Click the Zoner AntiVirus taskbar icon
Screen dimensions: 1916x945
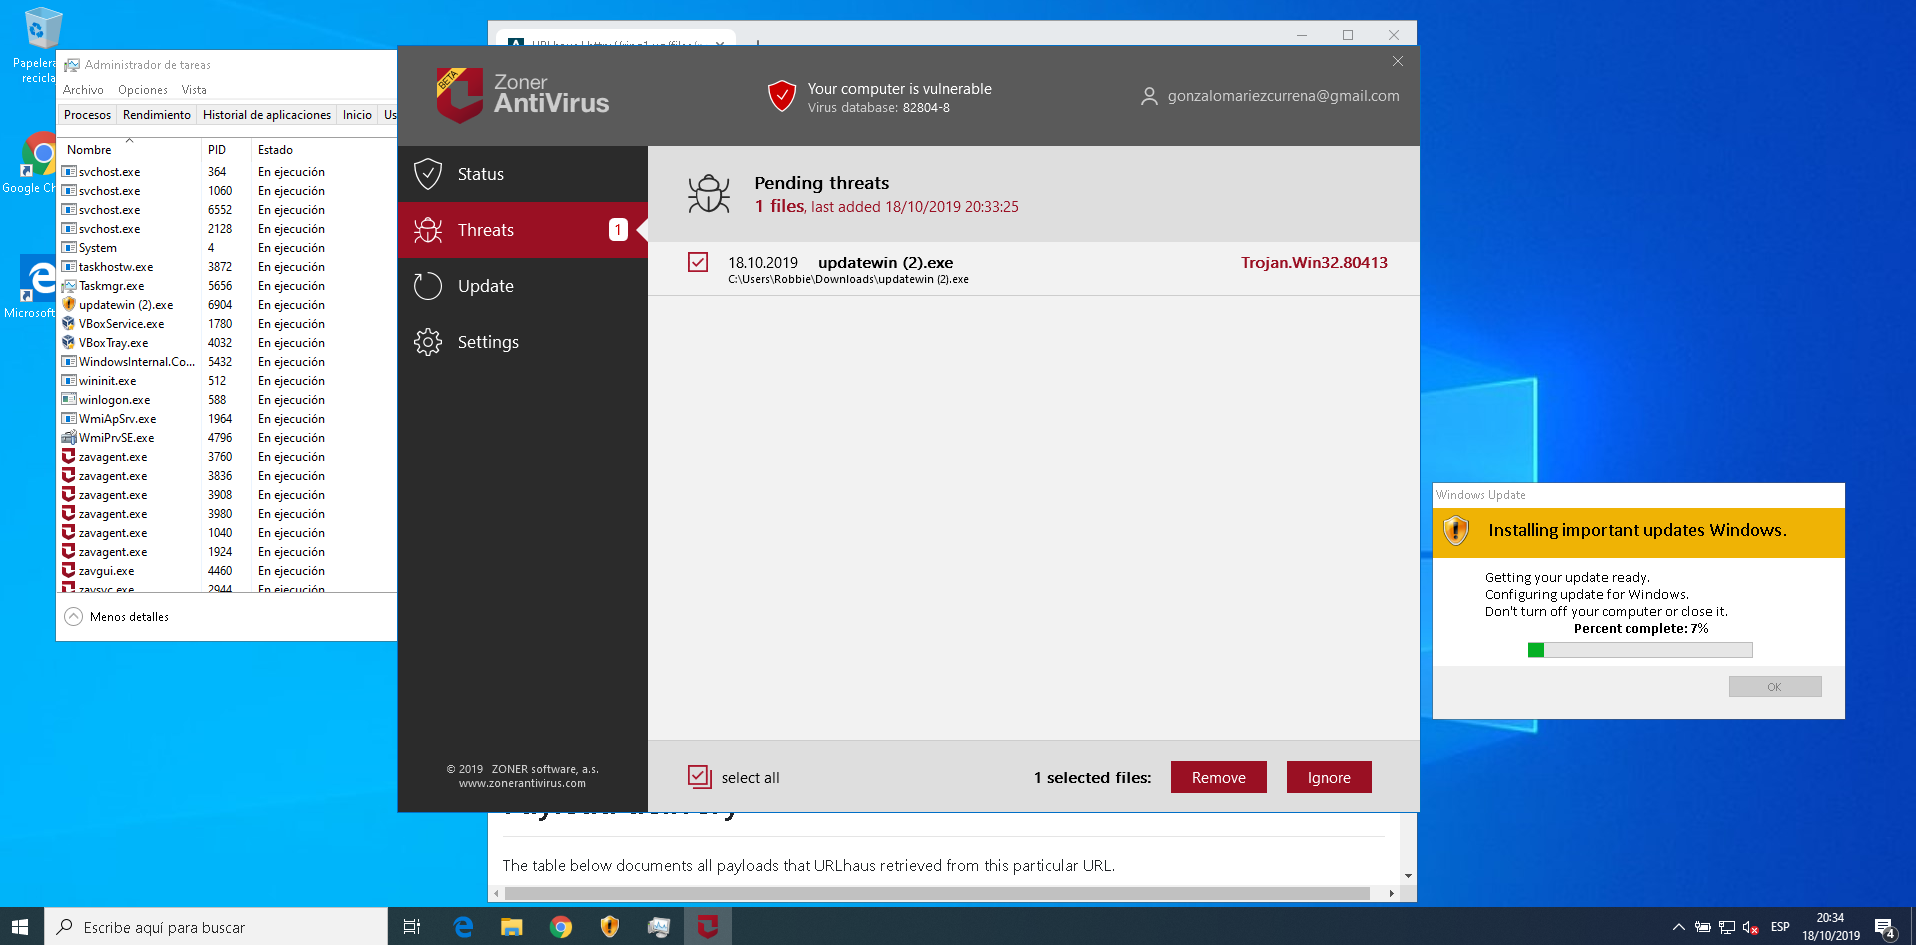(x=708, y=927)
